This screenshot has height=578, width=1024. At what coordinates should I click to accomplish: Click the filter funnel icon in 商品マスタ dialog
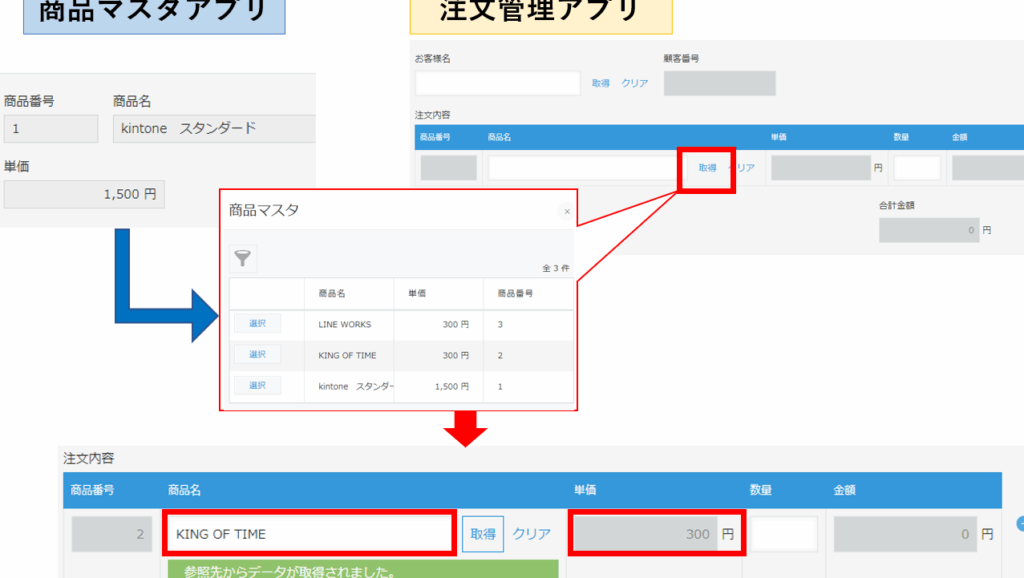pyautogui.click(x=243, y=259)
